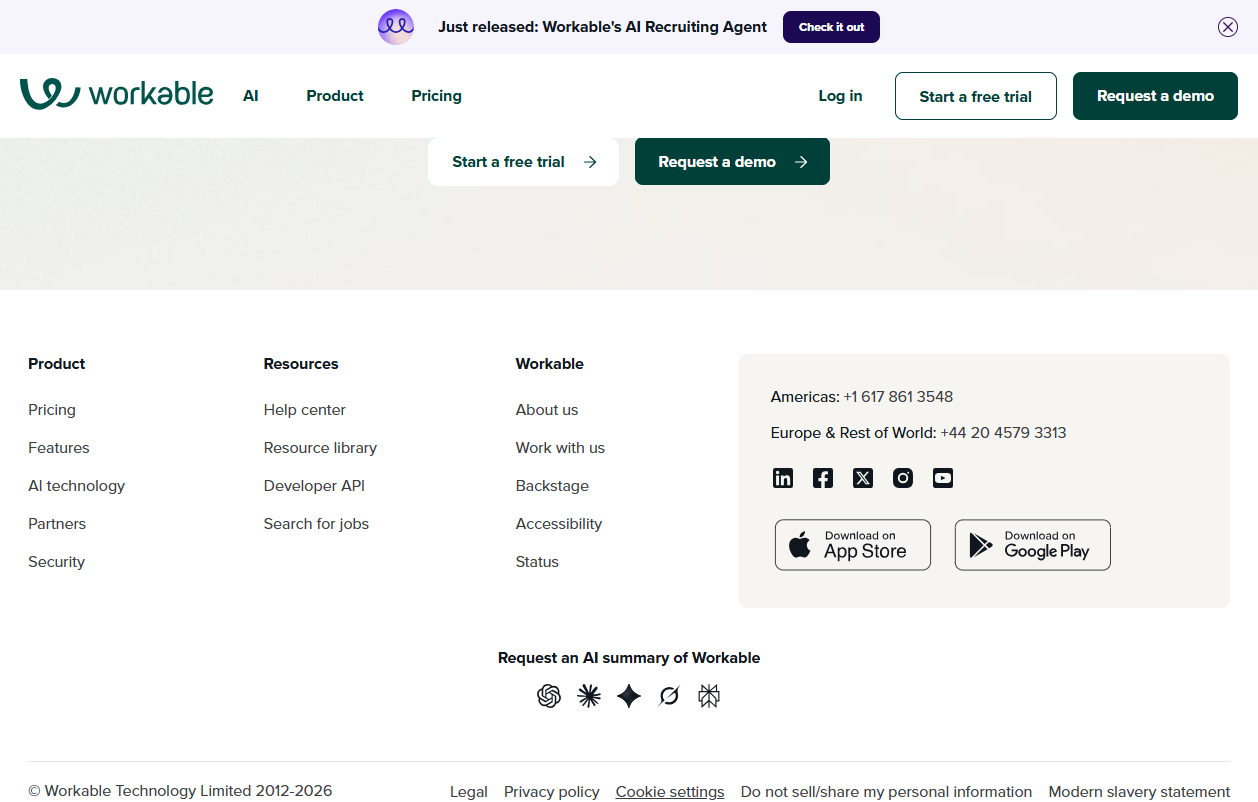
Task: Click hero 'Start a free trial' arrow button
Action: tap(523, 162)
